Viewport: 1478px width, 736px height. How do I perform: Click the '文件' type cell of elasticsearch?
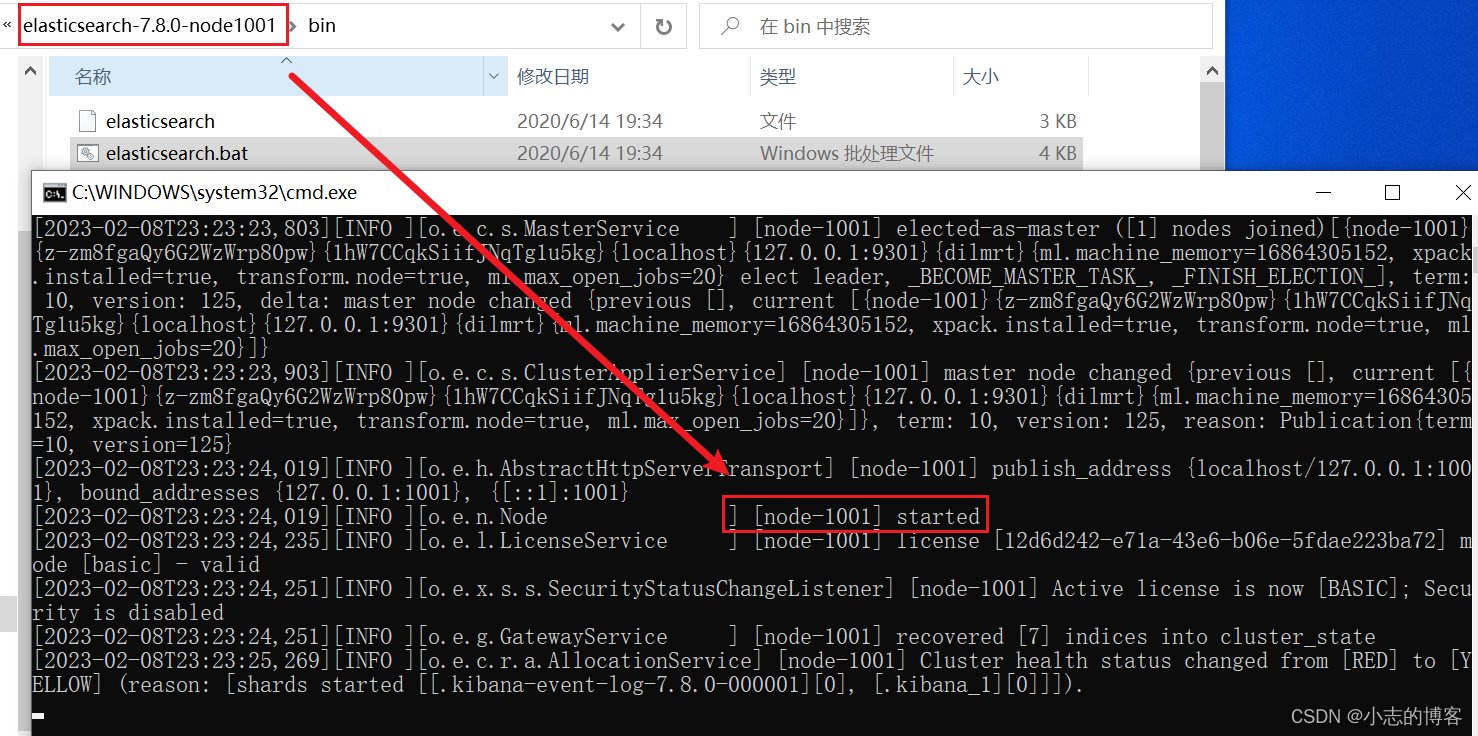coord(778,121)
